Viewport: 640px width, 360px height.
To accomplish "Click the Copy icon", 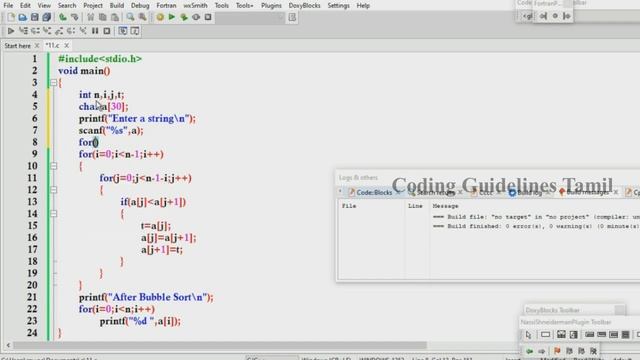I will click(x=102, y=17).
